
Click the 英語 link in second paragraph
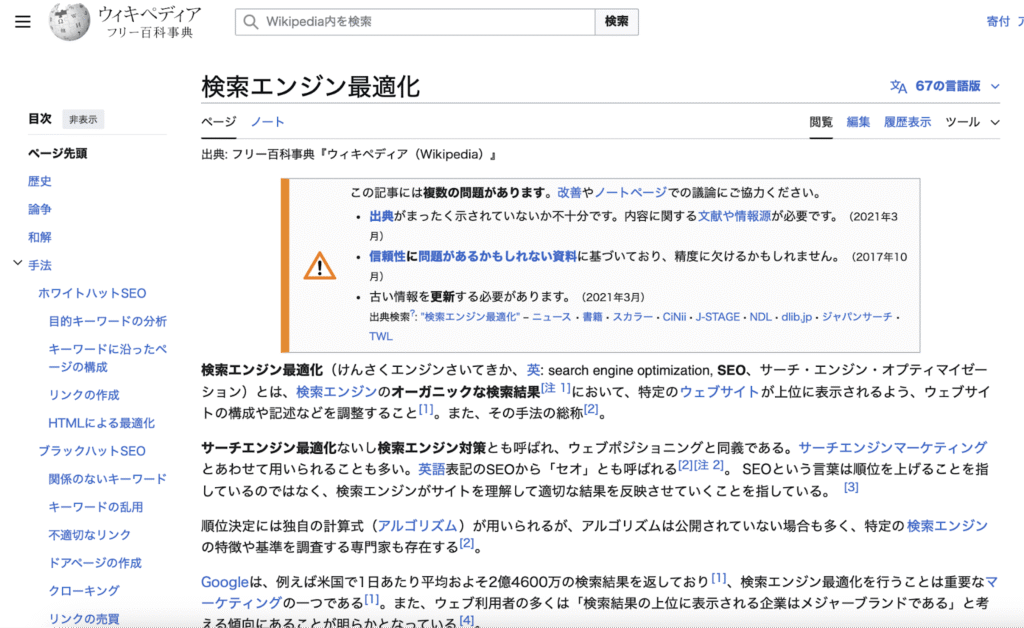click(431, 469)
